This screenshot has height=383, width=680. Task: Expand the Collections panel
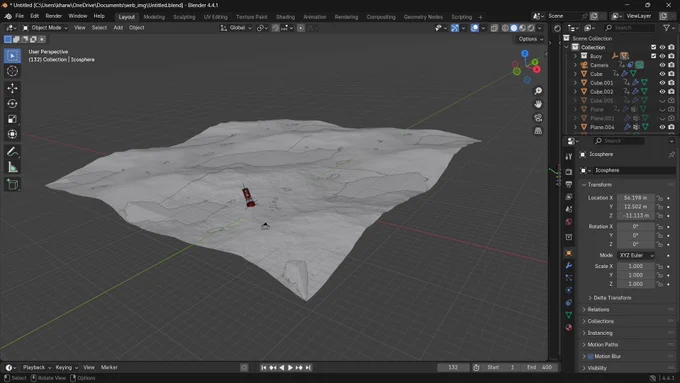click(x=601, y=321)
